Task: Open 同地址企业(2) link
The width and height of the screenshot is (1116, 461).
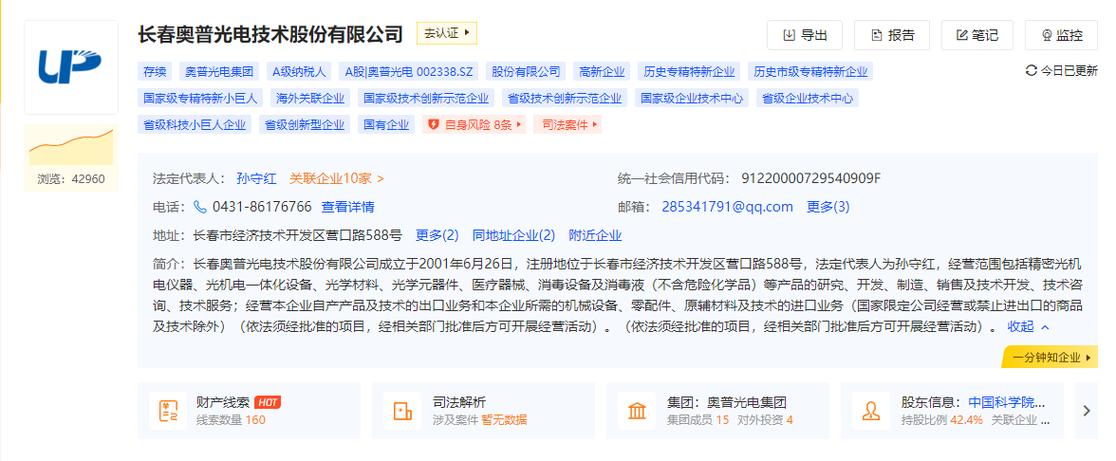Action: point(513,235)
